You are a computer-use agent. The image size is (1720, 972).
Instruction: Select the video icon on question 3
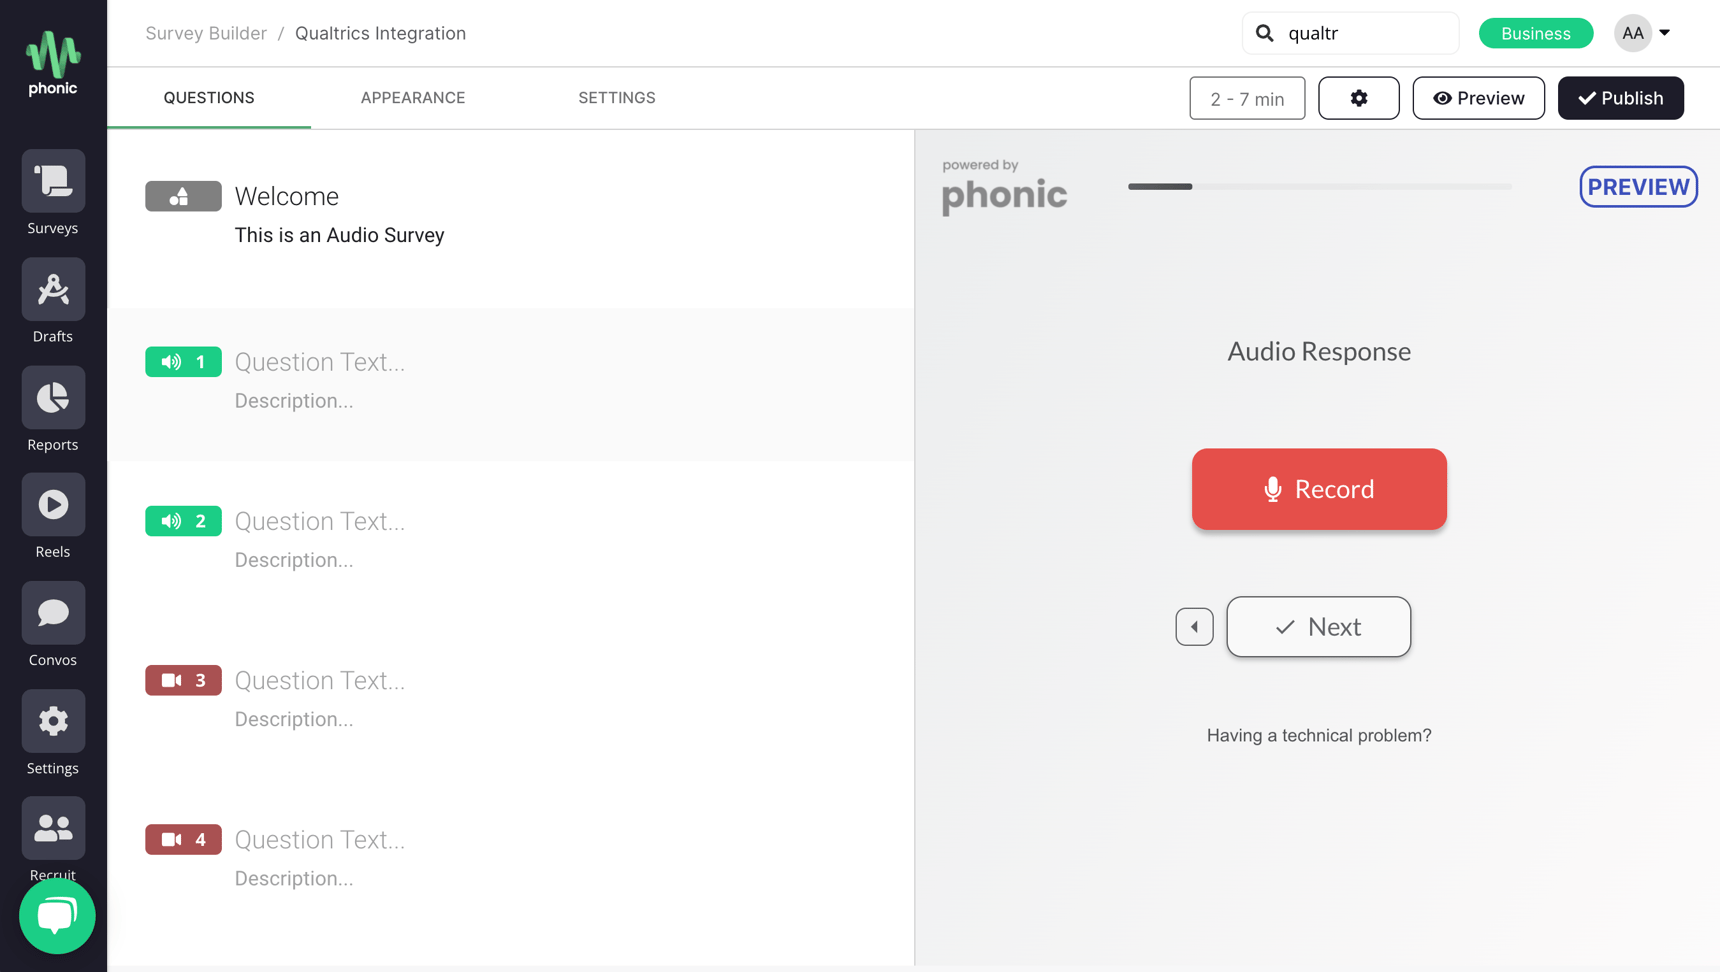pos(170,680)
